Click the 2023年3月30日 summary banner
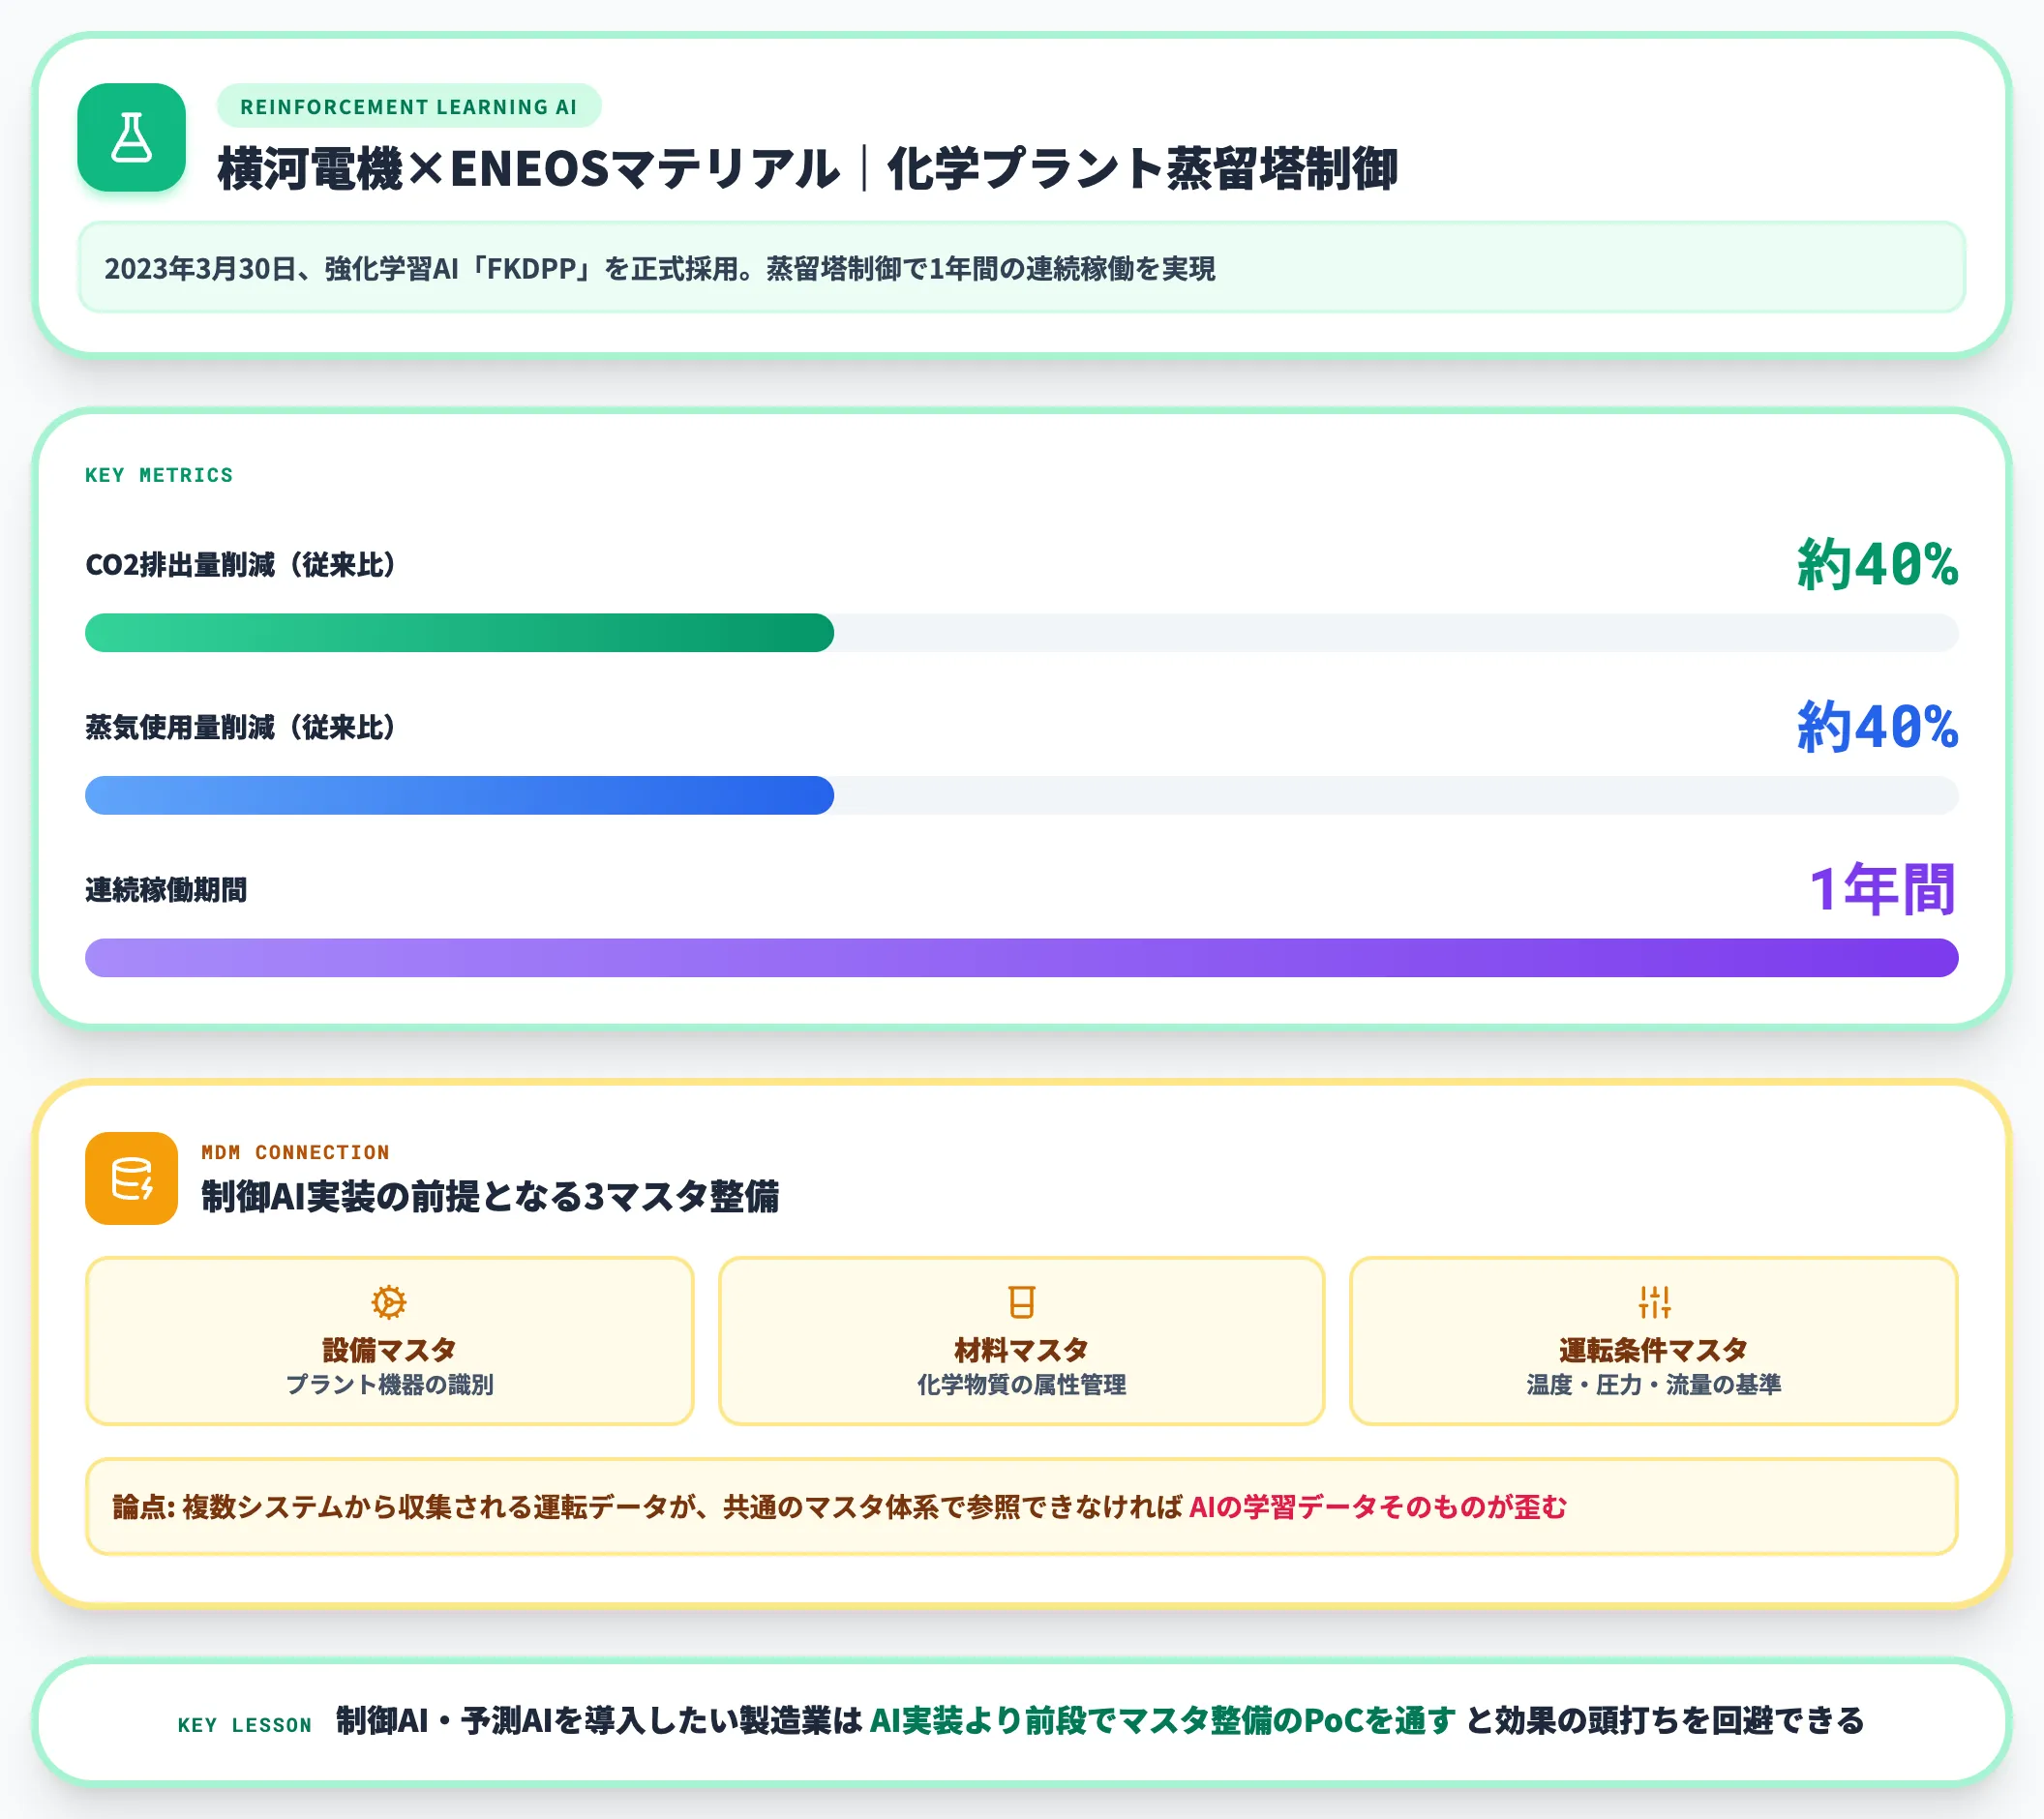Viewport: 2044px width, 1819px height. click(x=1021, y=267)
